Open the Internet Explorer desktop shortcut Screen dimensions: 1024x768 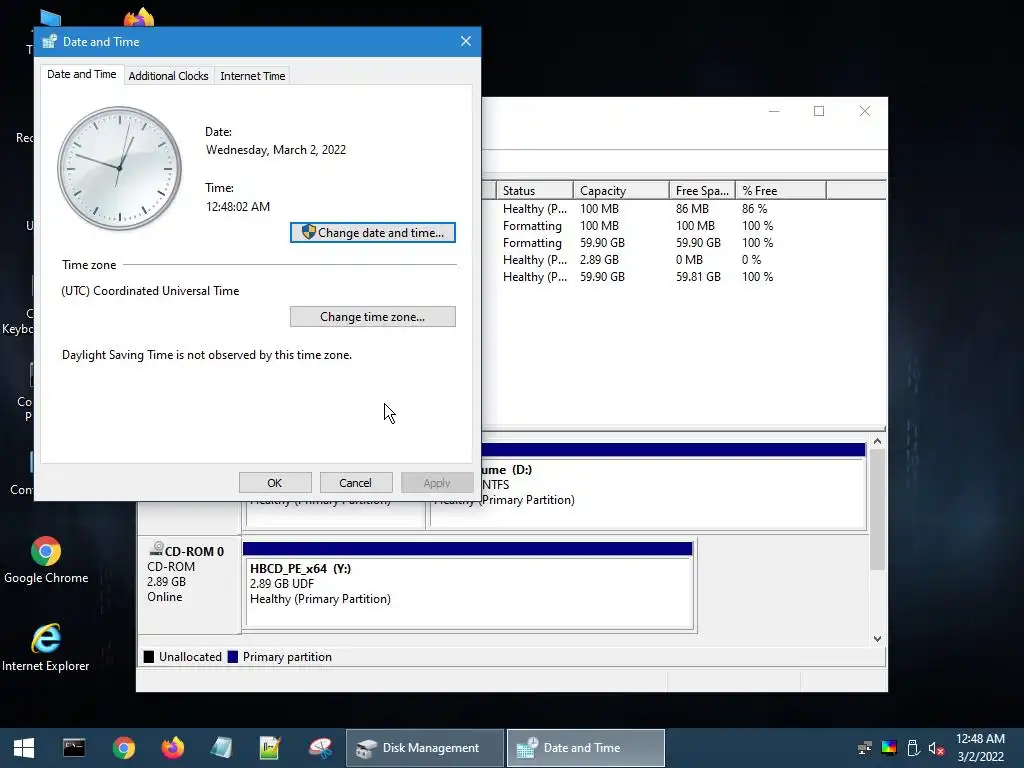click(46, 647)
